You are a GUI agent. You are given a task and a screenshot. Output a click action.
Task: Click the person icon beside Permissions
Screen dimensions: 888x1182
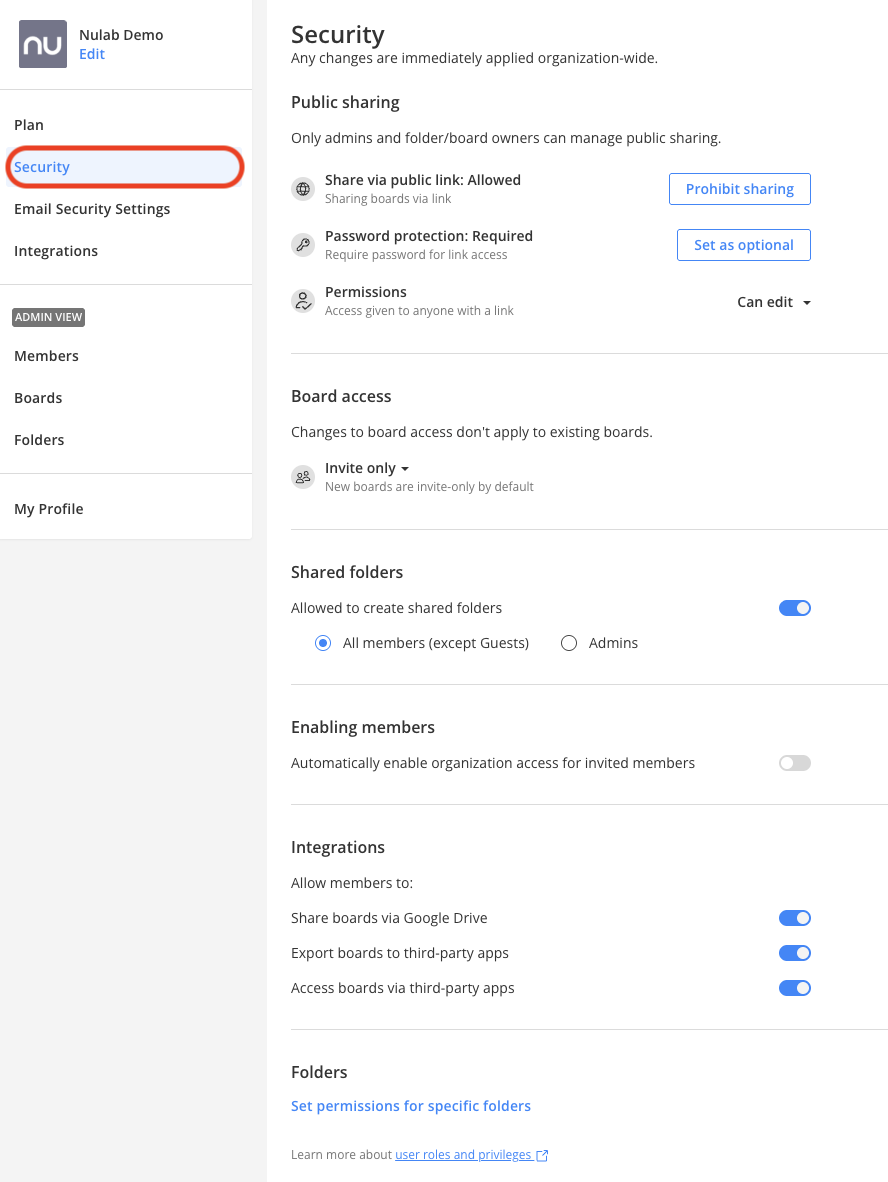tap(303, 301)
